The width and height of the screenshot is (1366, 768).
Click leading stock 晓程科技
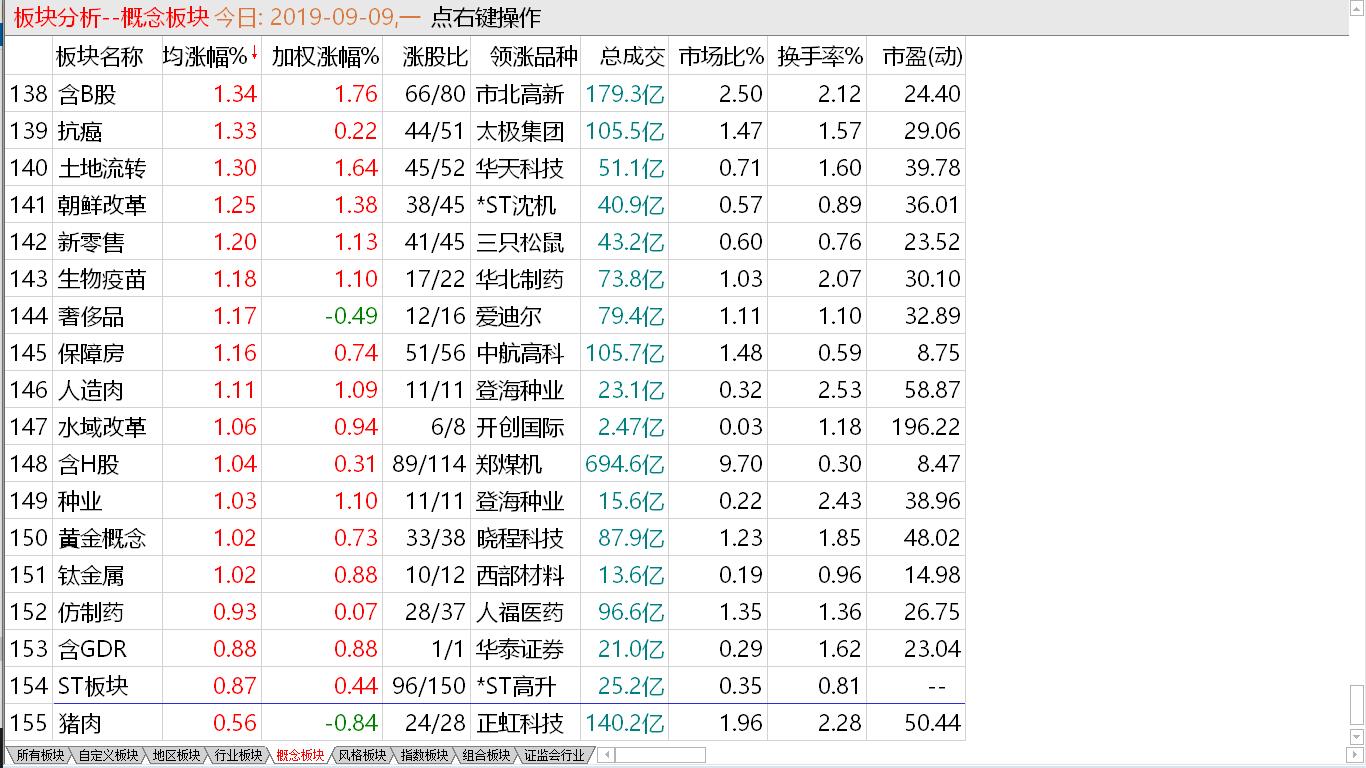tap(520, 539)
